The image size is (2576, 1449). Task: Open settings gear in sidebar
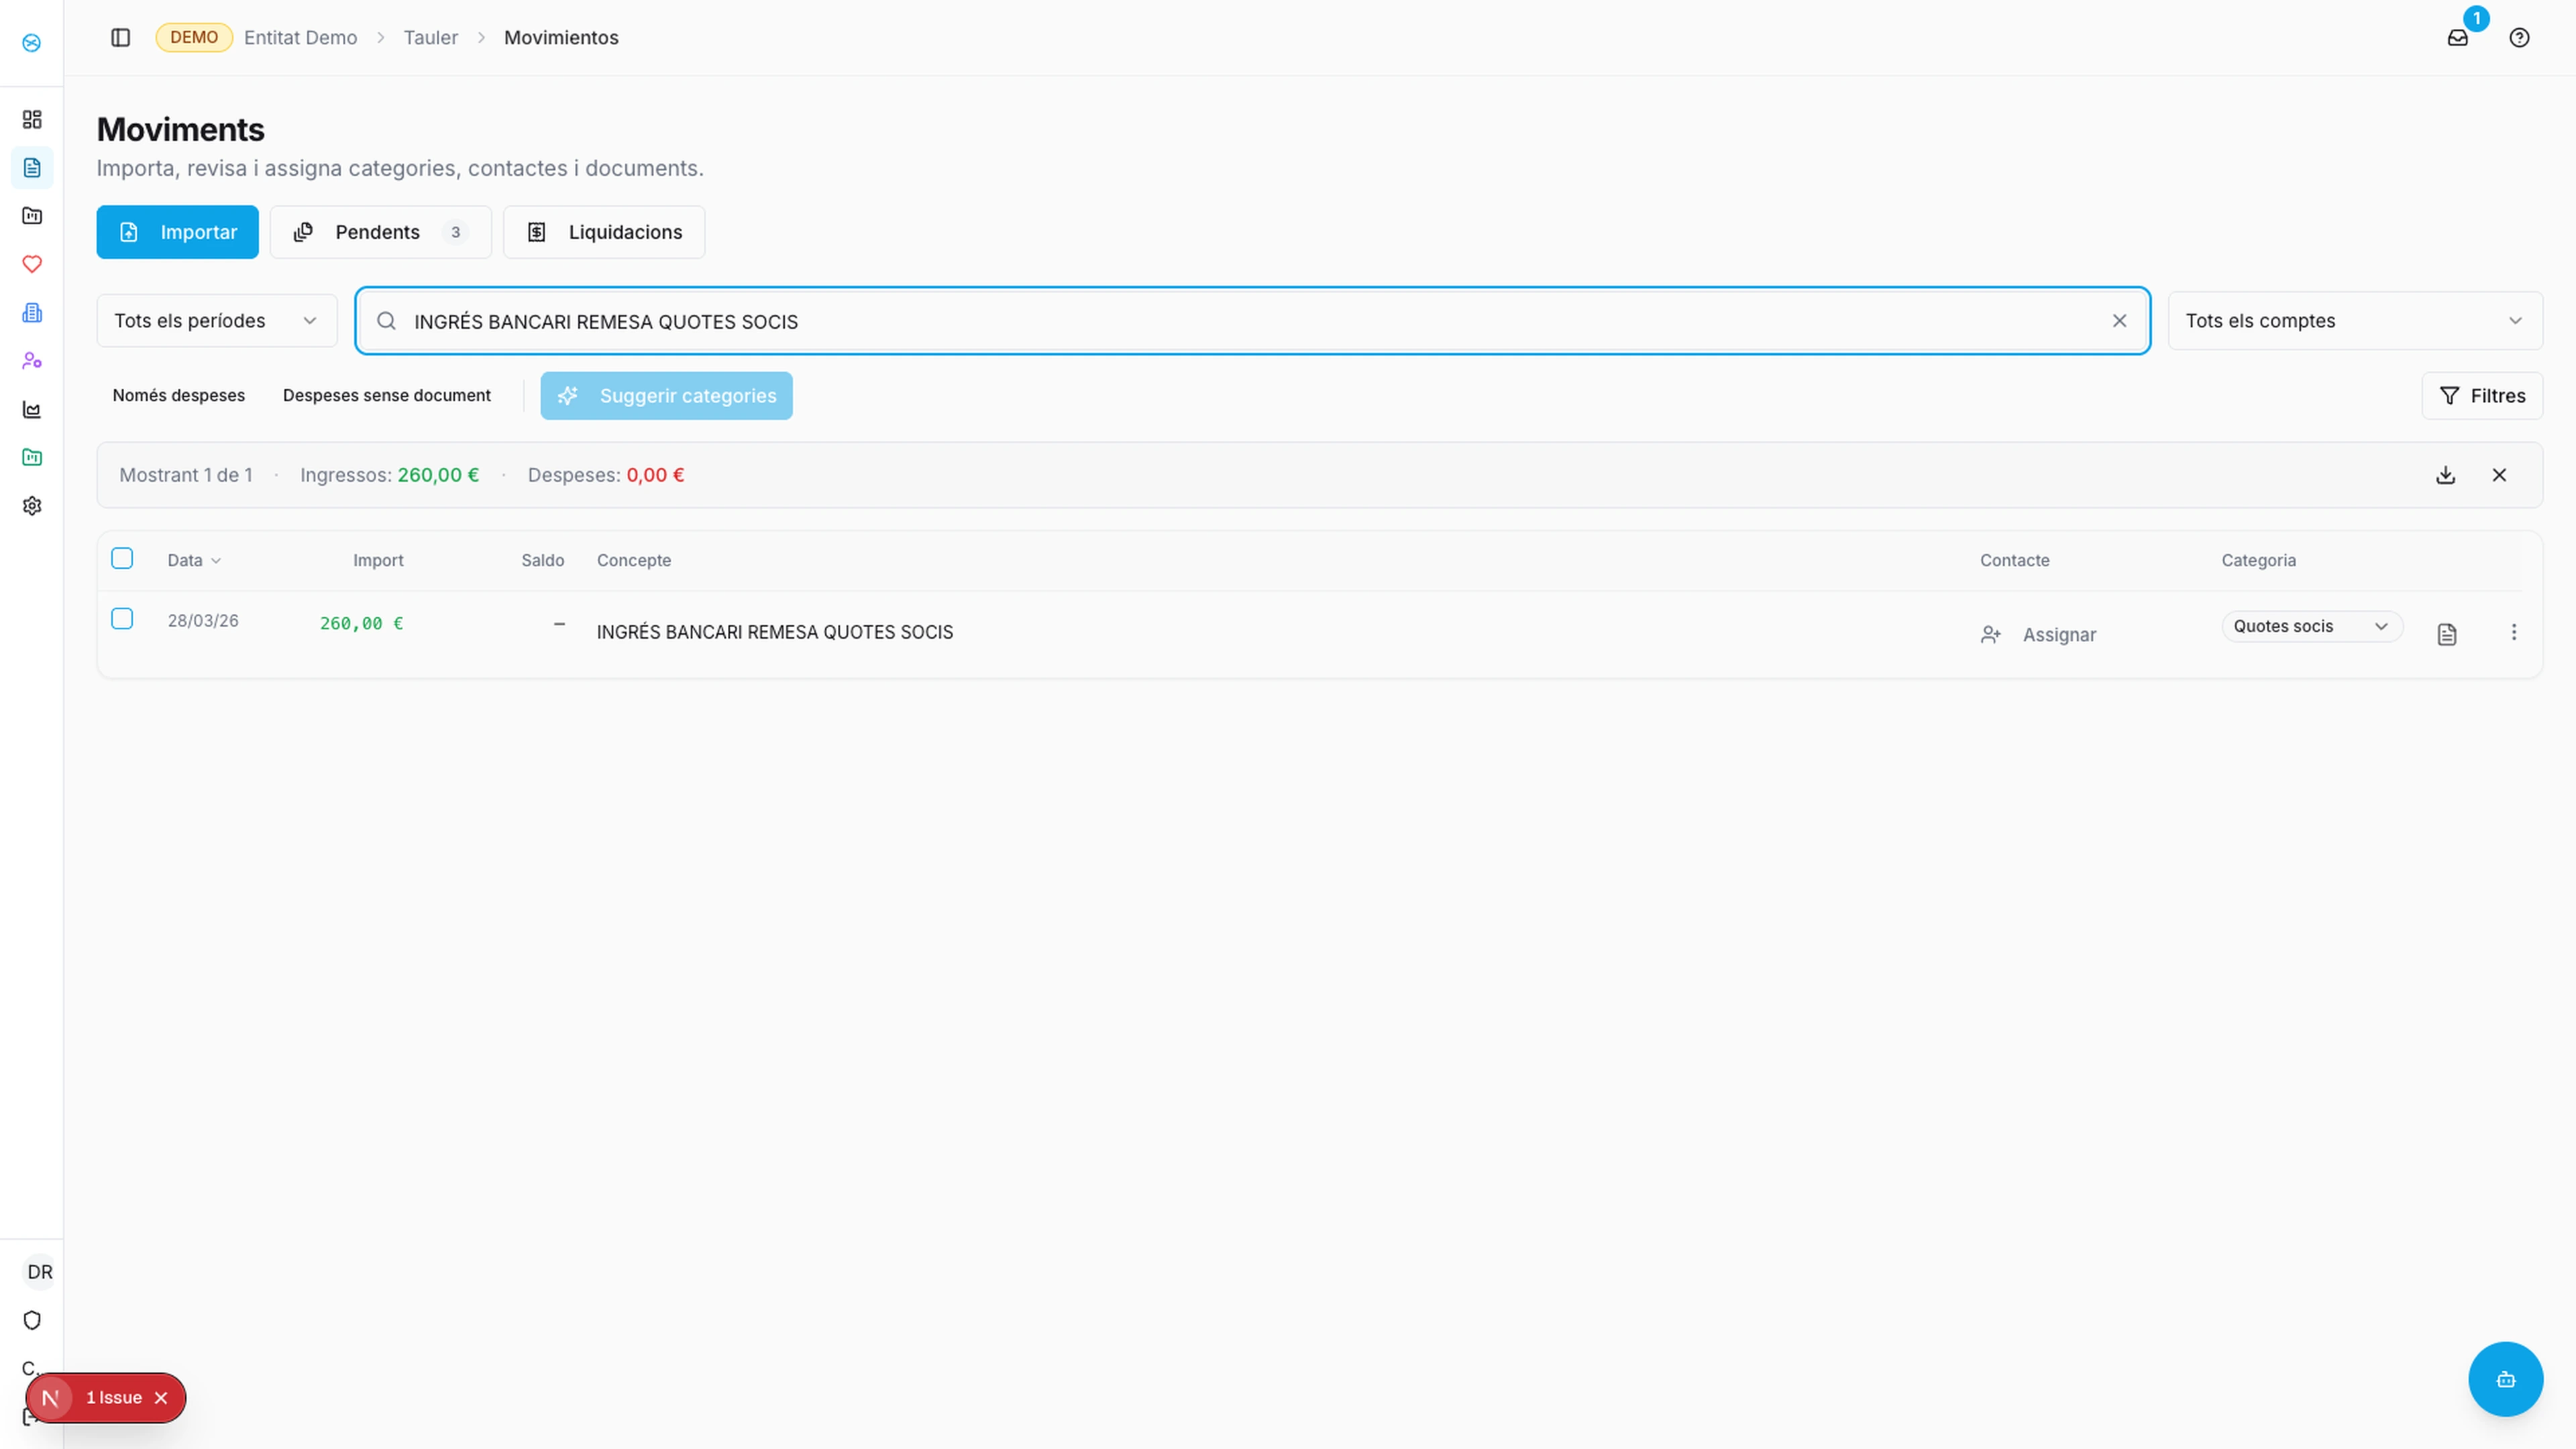point(32,506)
